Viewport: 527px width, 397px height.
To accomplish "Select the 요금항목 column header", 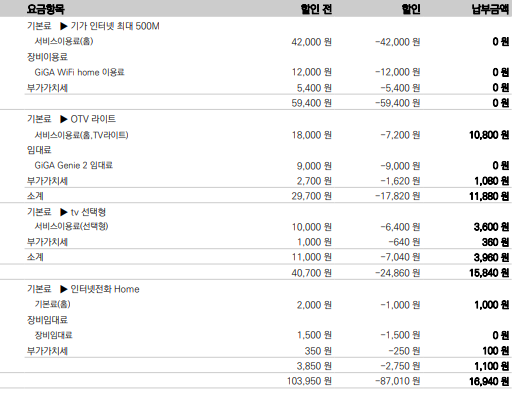I will pos(46,9).
